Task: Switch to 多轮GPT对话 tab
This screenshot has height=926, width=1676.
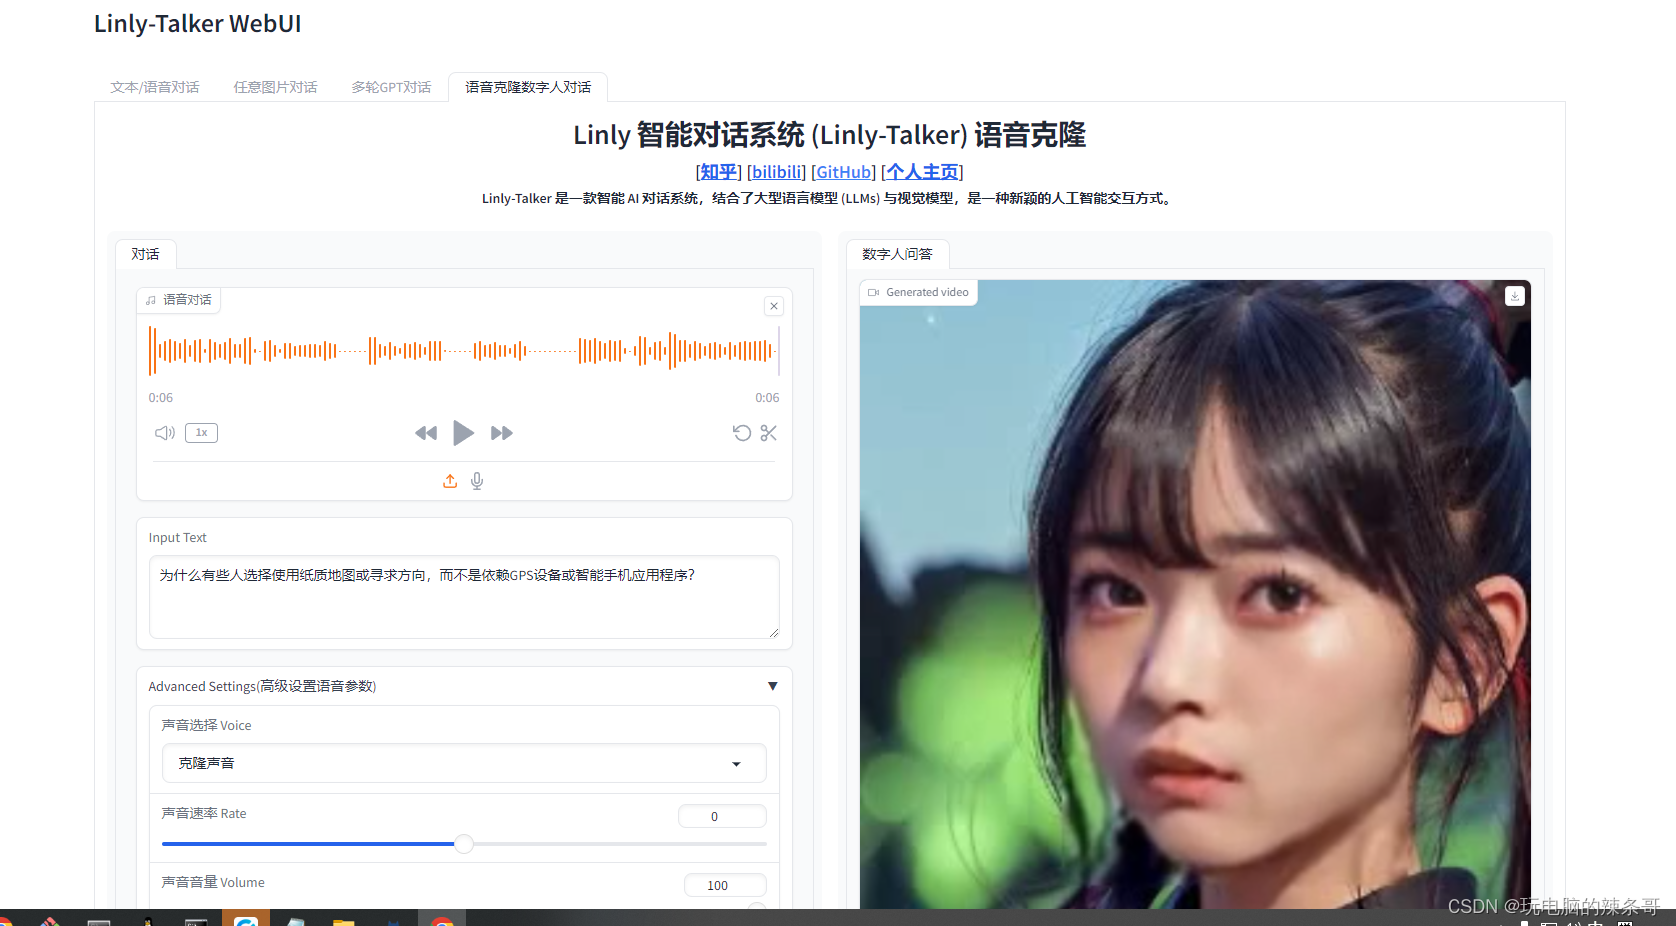Action: coord(391,87)
